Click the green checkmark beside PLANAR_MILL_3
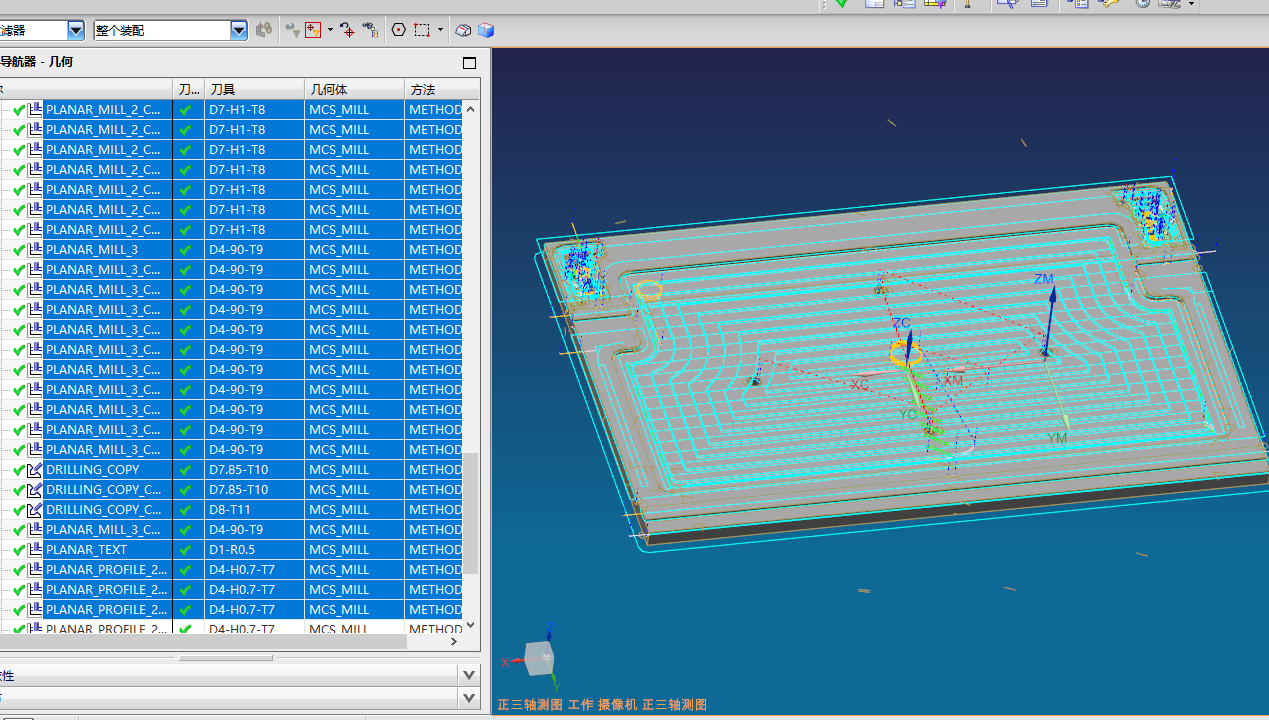Screen dimensions: 1269x720 tap(18, 250)
